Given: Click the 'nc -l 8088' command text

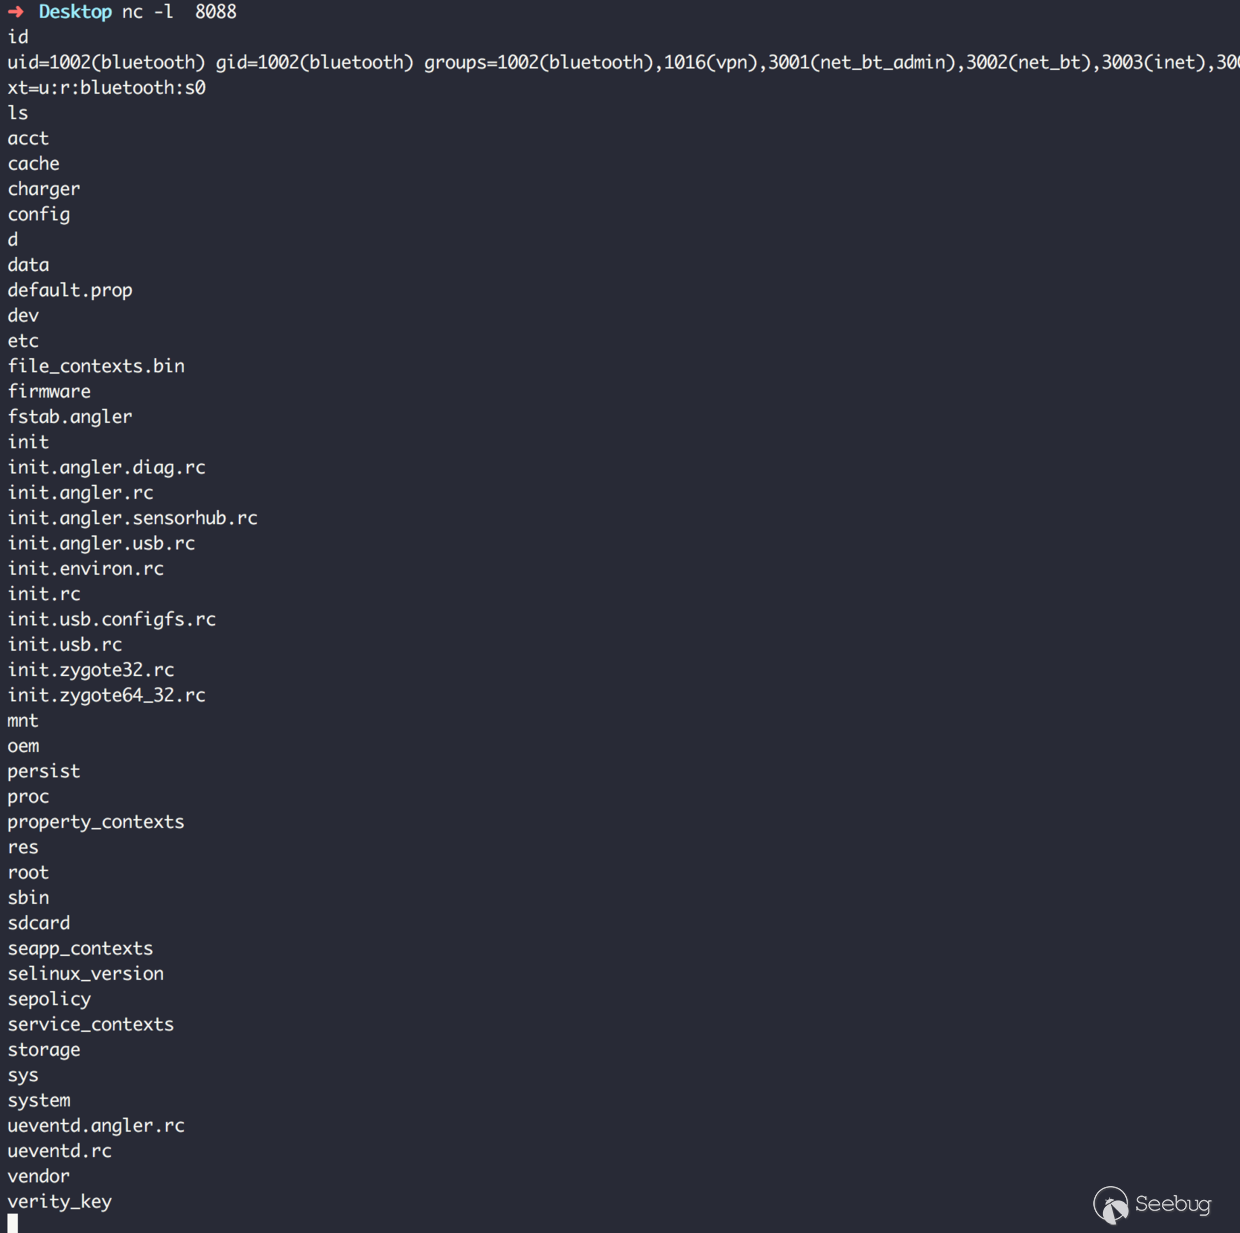Looking at the screenshot, I should [179, 12].
